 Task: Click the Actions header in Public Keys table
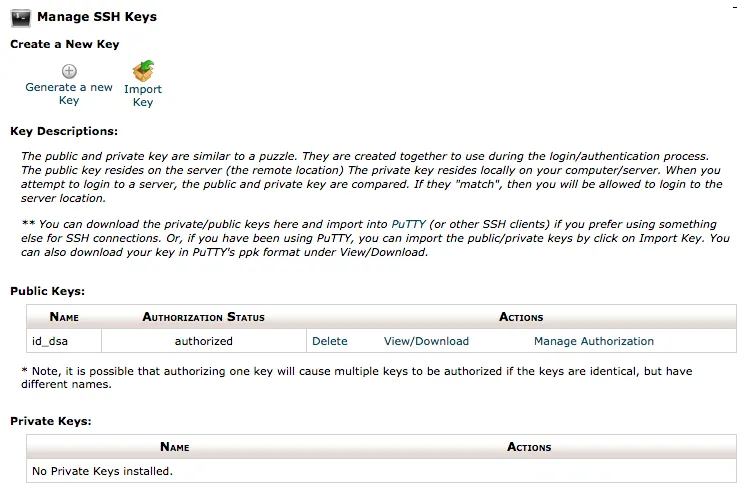pos(521,317)
